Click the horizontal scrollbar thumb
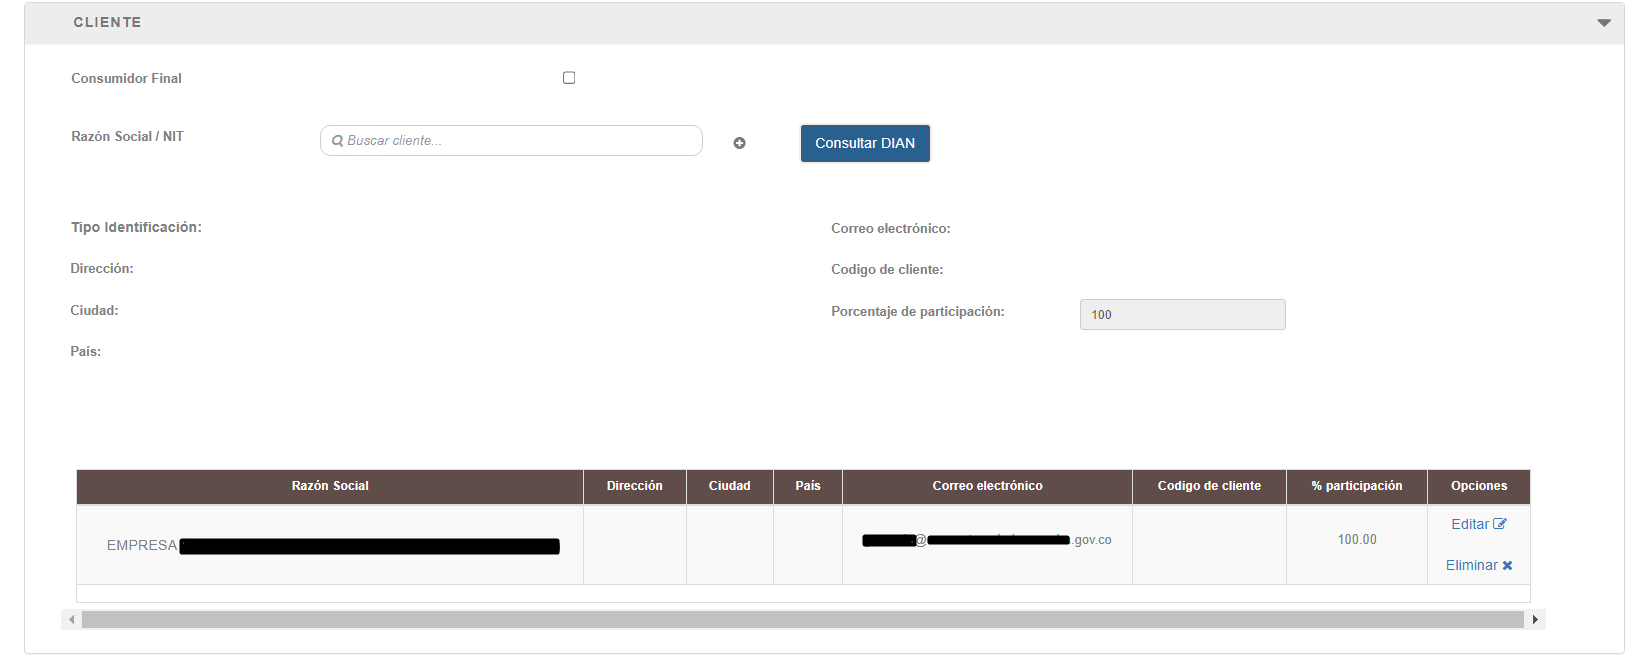Viewport: 1634px width, 659px height. point(802,620)
